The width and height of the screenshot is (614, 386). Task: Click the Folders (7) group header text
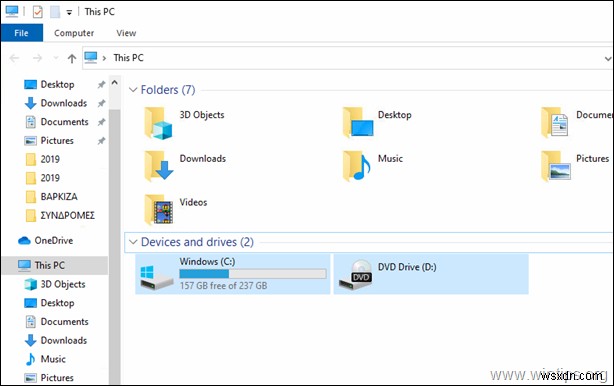[168, 90]
